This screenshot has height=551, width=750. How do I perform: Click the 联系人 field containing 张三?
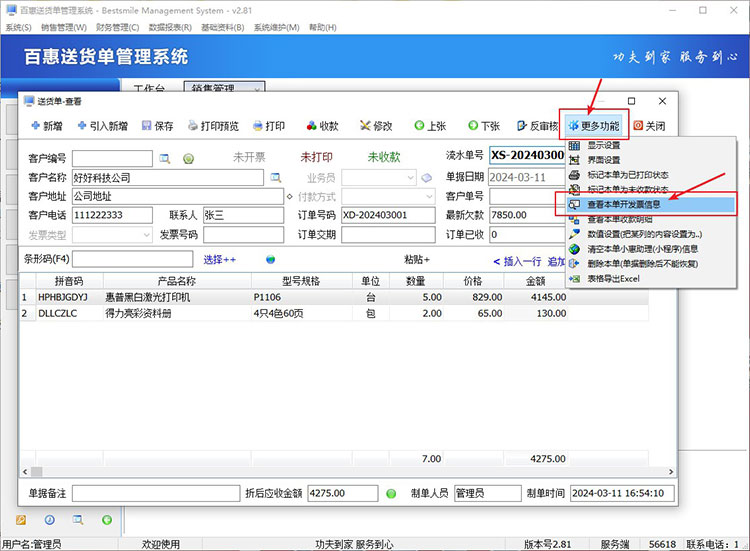[x=243, y=215]
